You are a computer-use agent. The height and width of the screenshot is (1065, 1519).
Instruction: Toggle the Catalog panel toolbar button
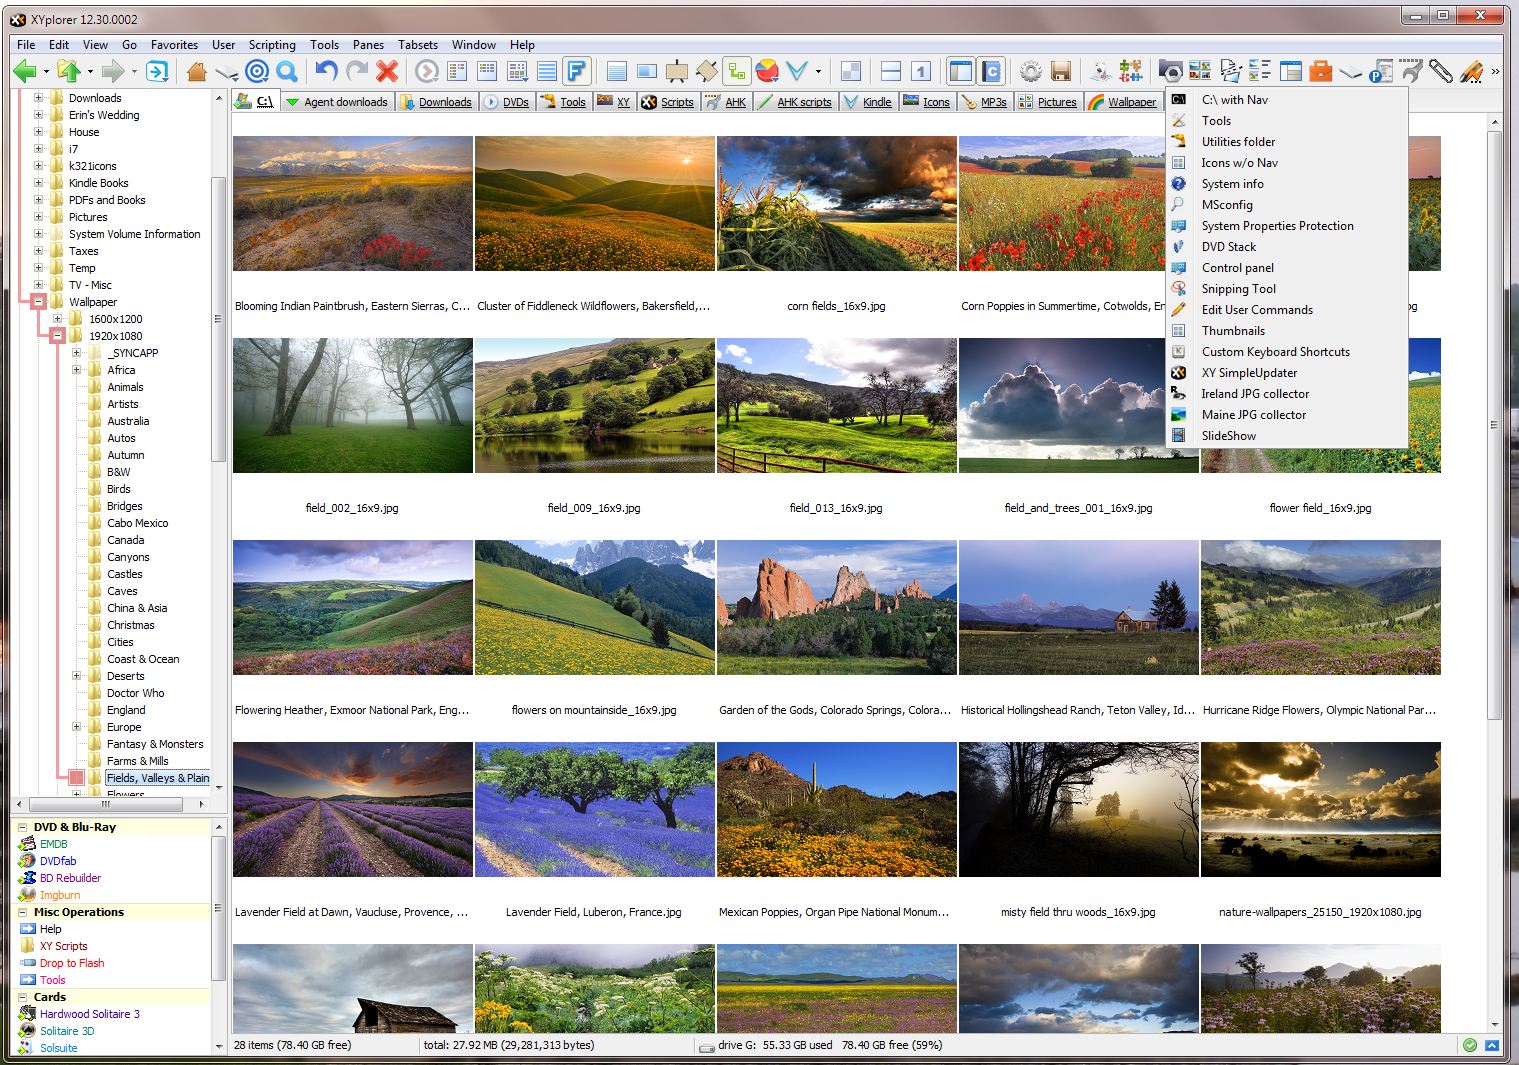pyautogui.click(x=991, y=71)
